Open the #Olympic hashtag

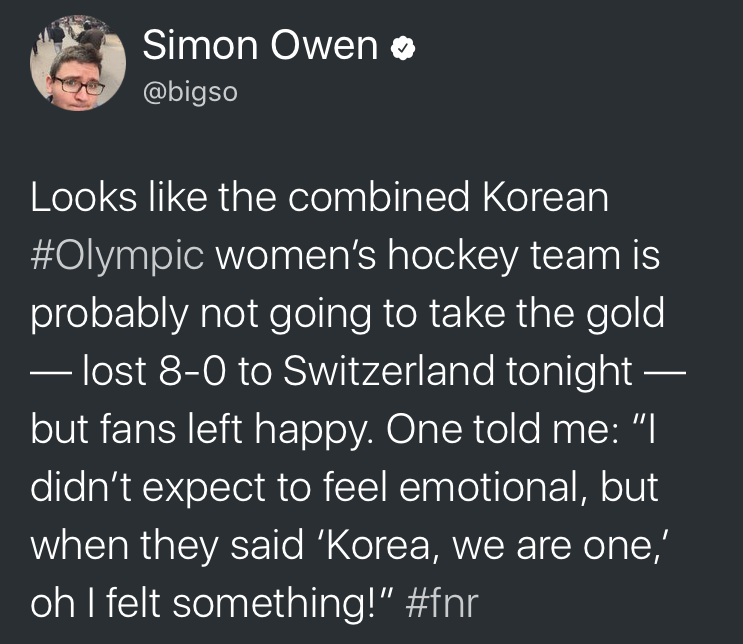click(x=117, y=255)
